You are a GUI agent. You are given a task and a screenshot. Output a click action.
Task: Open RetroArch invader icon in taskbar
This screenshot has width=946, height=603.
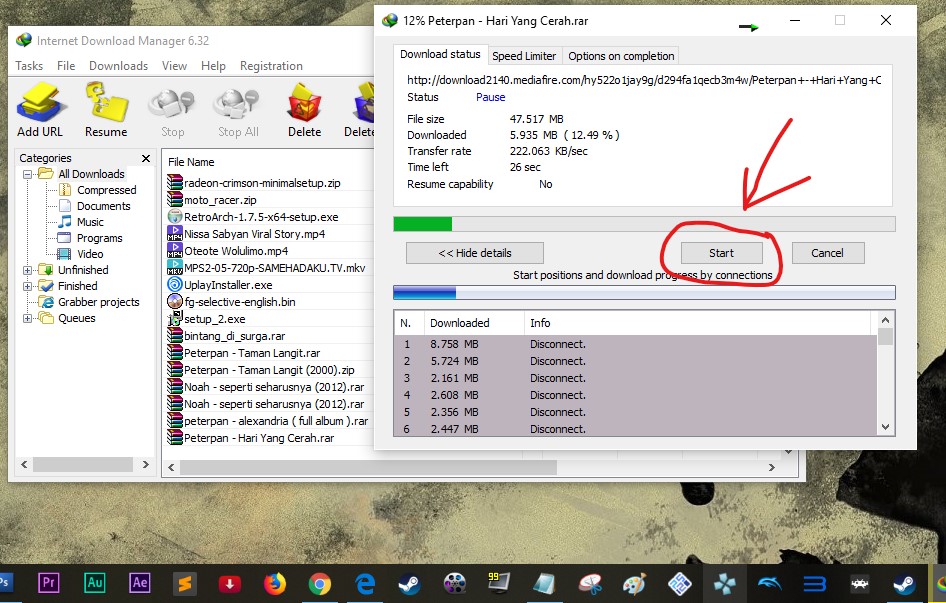point(859,584)
